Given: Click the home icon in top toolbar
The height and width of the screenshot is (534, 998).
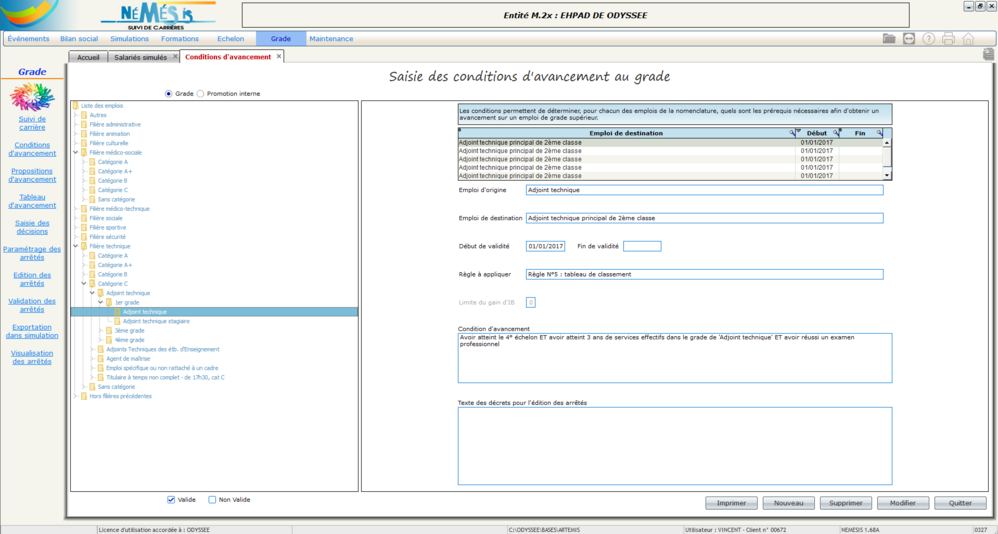Looking at the screenshot, I should [x=968, y=39].
